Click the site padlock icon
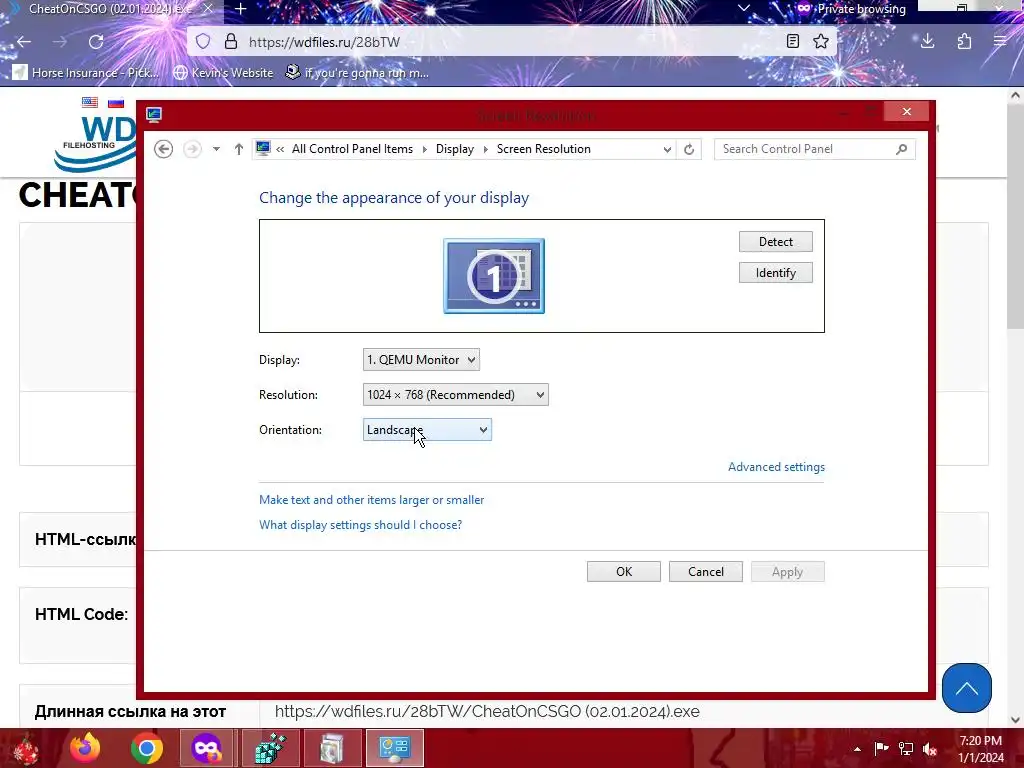This screenshot has width=1024, height=768. tap(231, 42)
